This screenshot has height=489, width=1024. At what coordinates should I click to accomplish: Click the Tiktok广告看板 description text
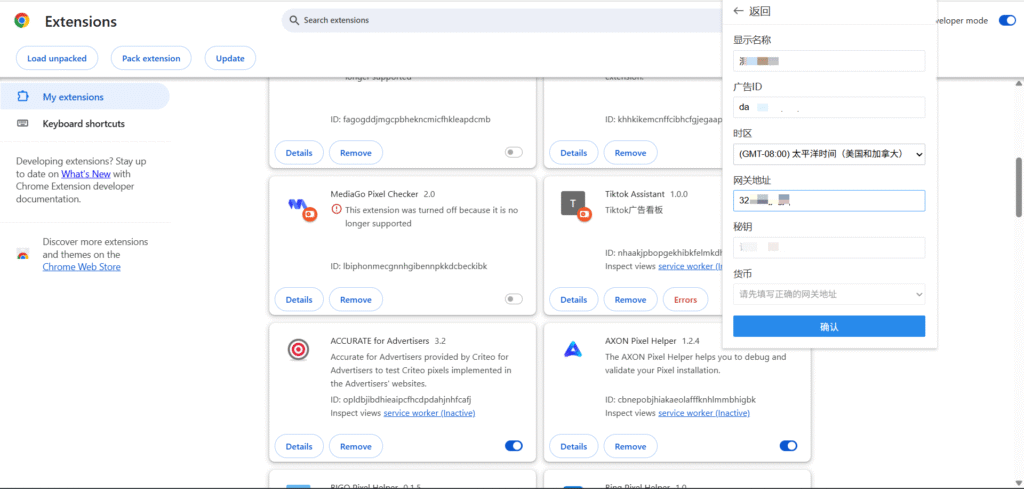pyautogui.click(x=633, y=210)
